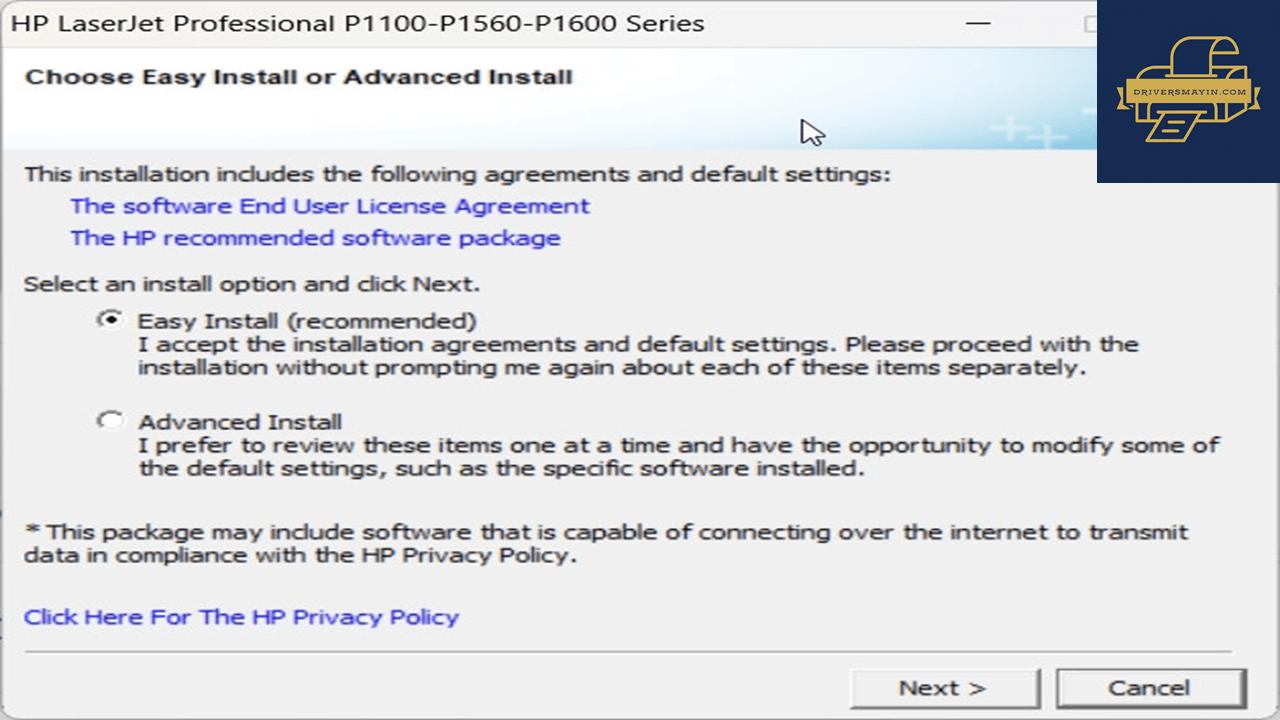Click the internet data transmission notice text
Image resolution: width=1280 pixels, height=720 pixels.
tap(606, 543)
